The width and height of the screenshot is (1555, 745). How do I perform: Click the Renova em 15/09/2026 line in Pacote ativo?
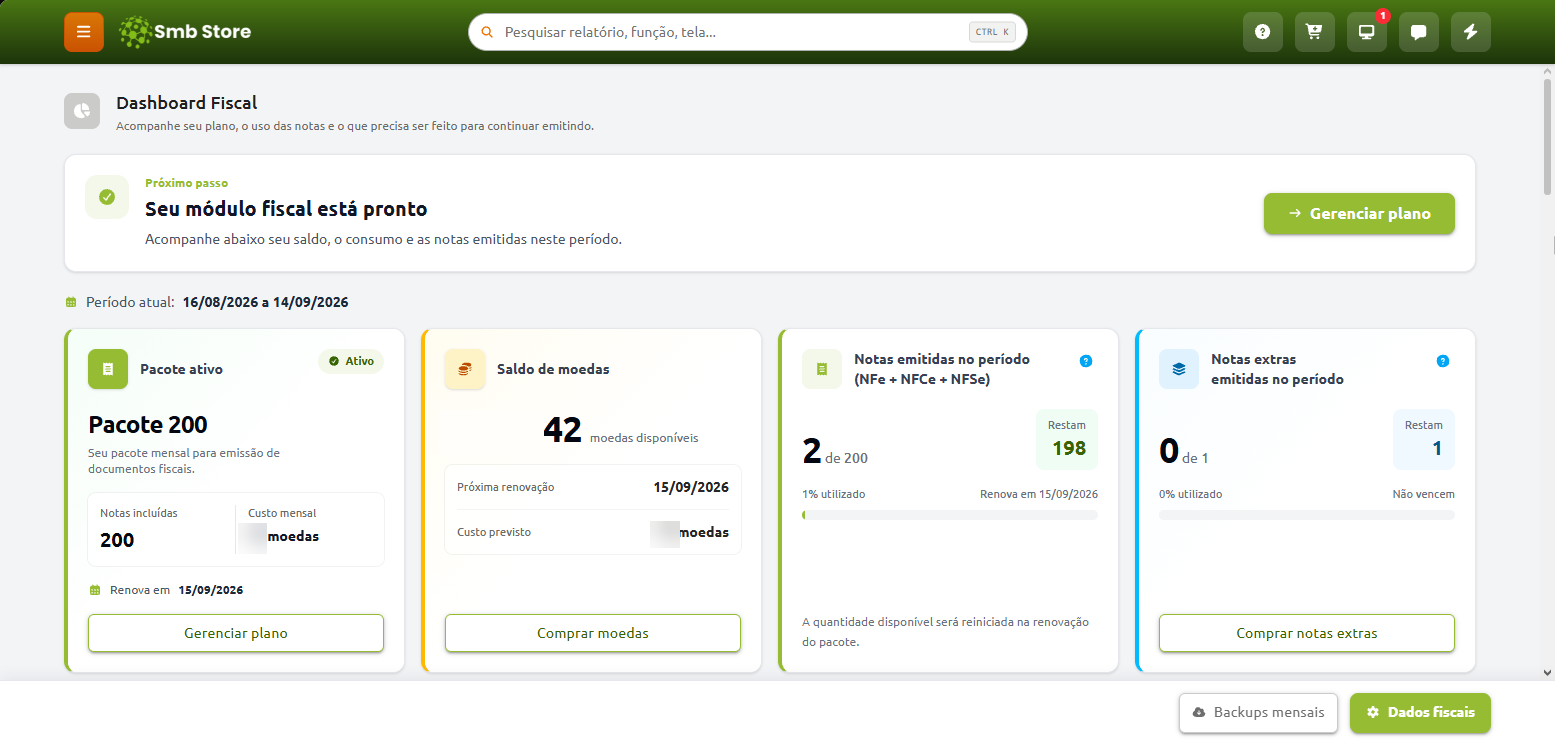(x=166, y=590)
